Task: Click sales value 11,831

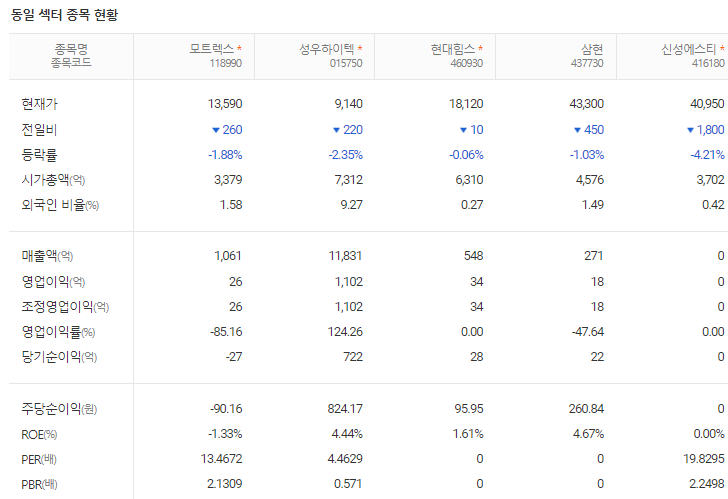Action: click(345, 256)
